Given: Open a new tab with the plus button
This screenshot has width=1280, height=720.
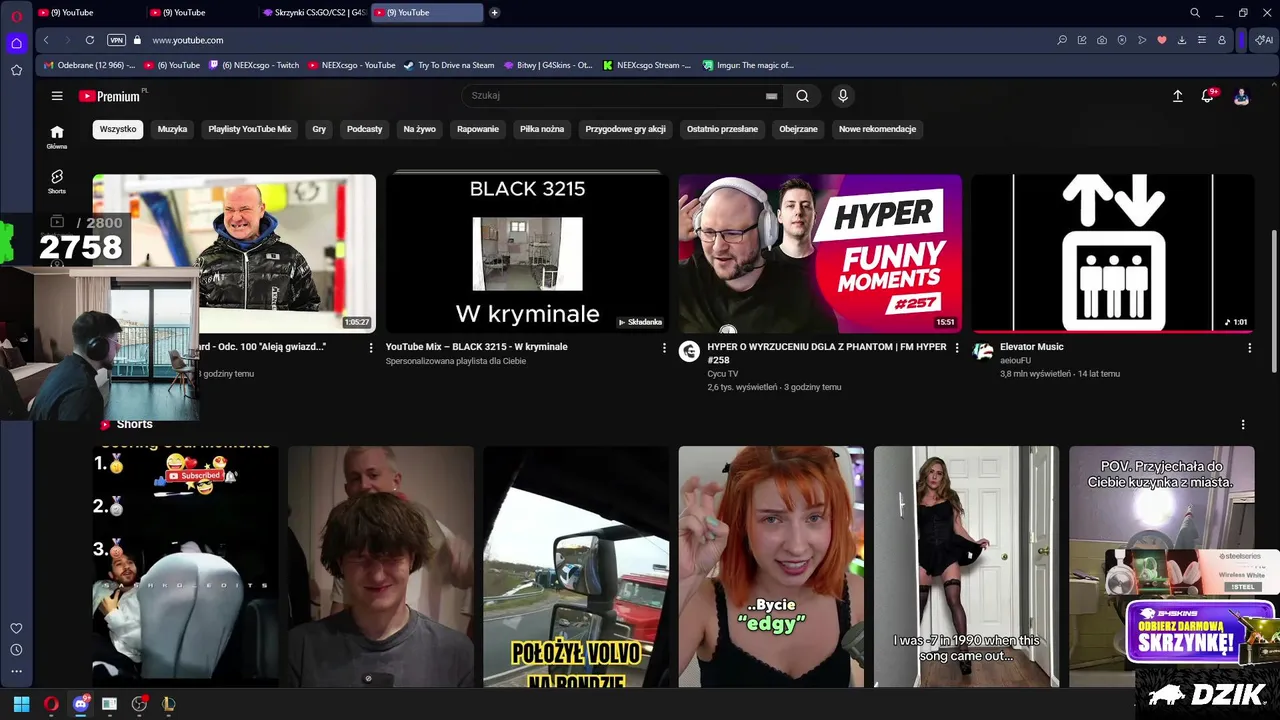Looking at the screenshot, I should [x=494, y=13].
